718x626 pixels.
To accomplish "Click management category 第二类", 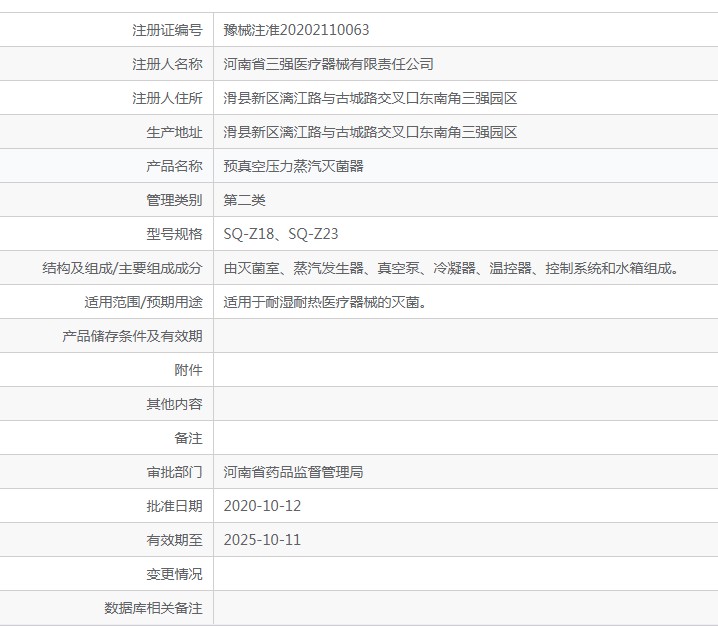I will point(245,200).
